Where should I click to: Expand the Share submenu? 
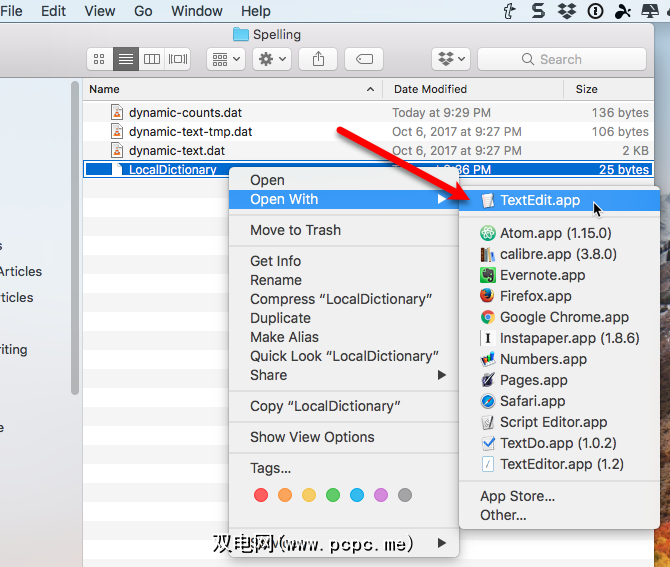[x=344, y=375]
